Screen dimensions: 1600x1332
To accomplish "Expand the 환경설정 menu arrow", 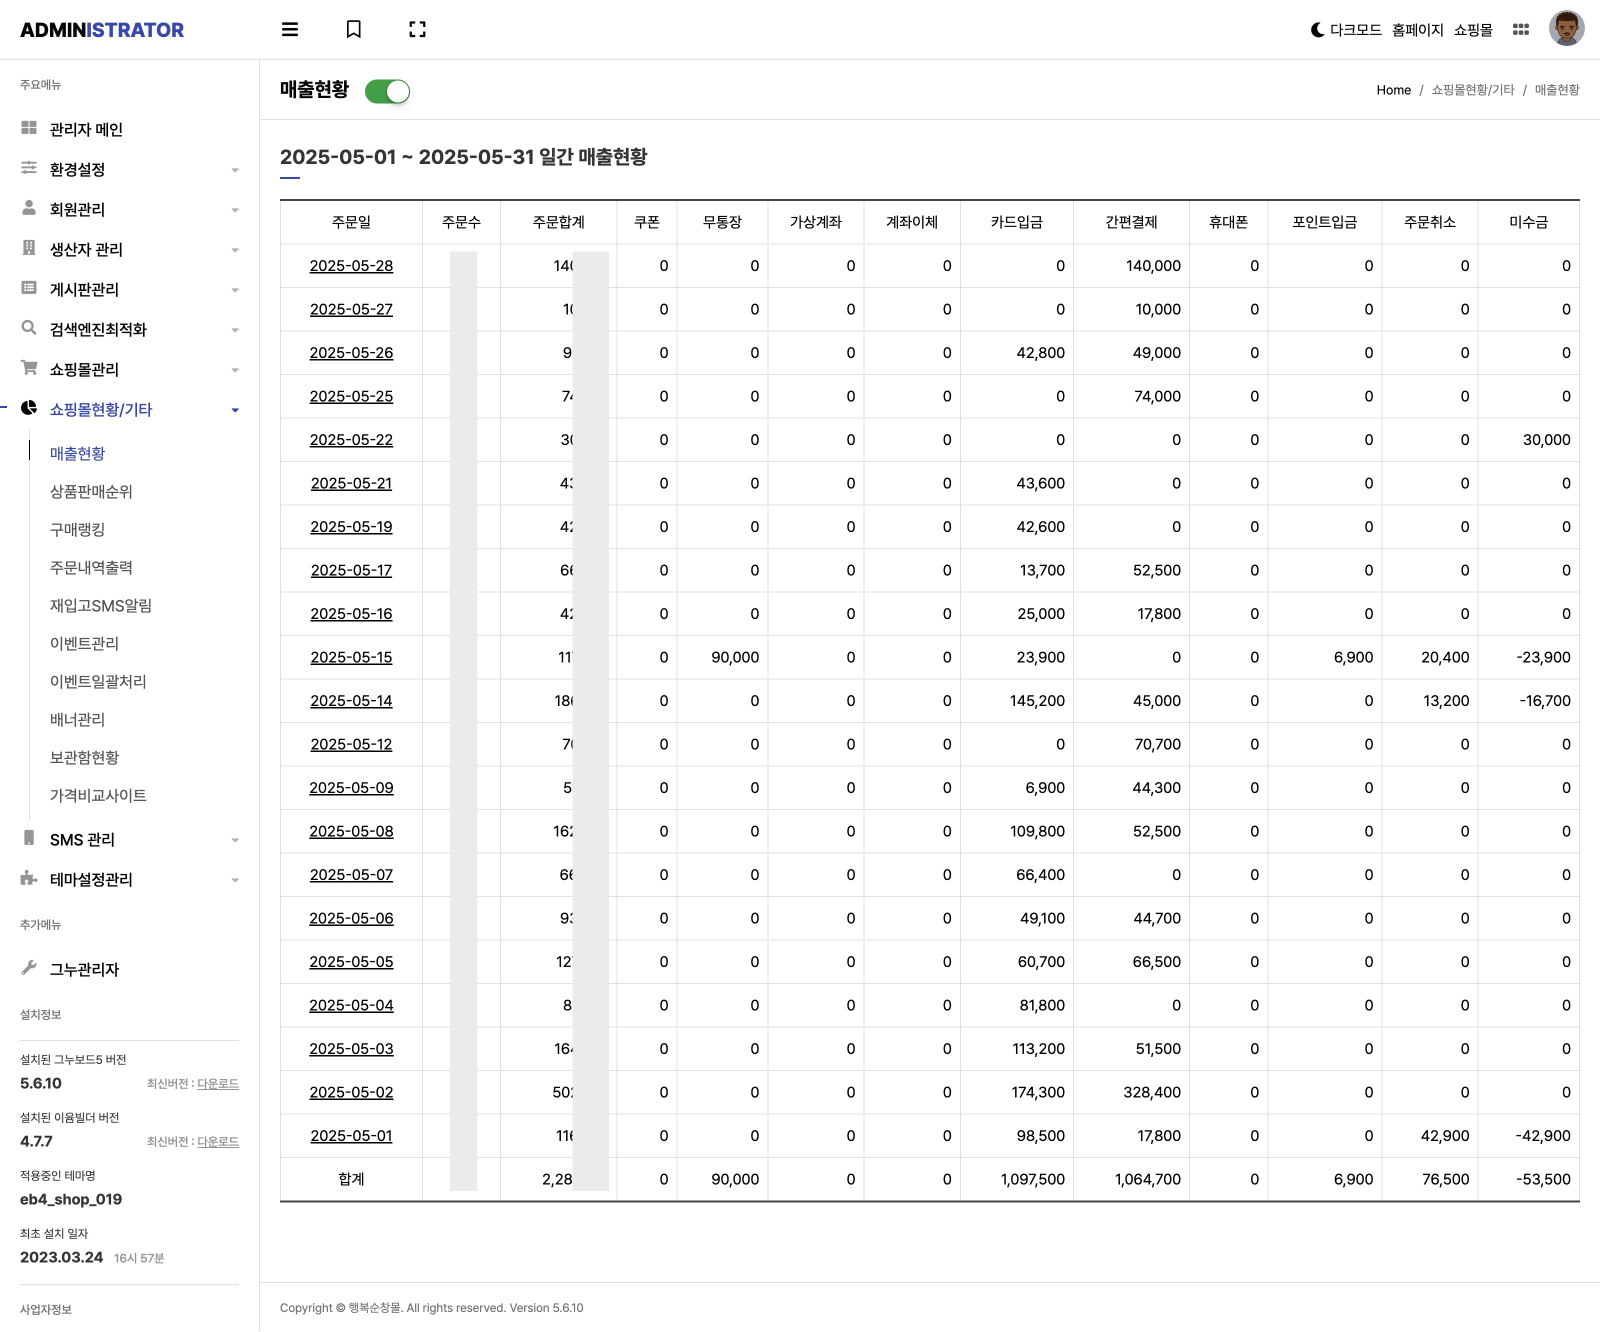I will click(x=235, y=170).
